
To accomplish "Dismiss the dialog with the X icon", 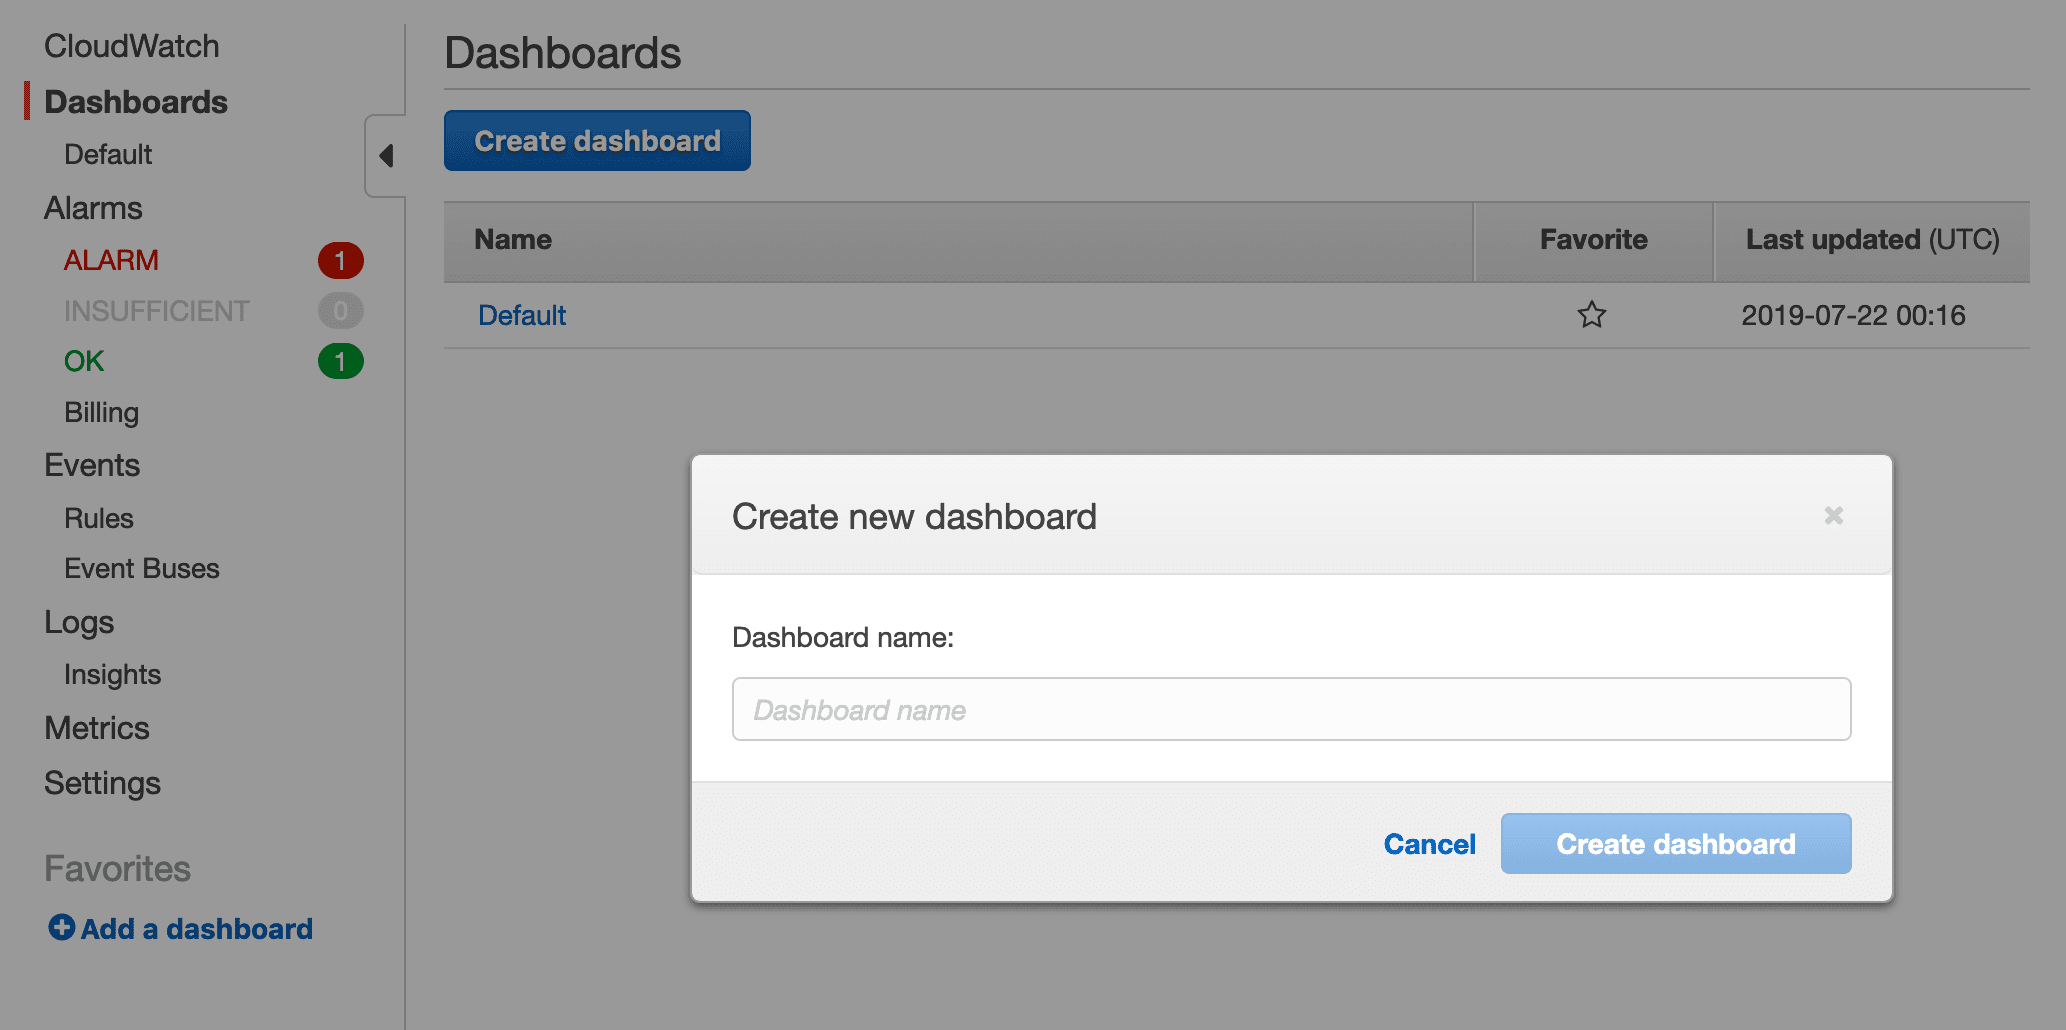I will coord(1833,515).
